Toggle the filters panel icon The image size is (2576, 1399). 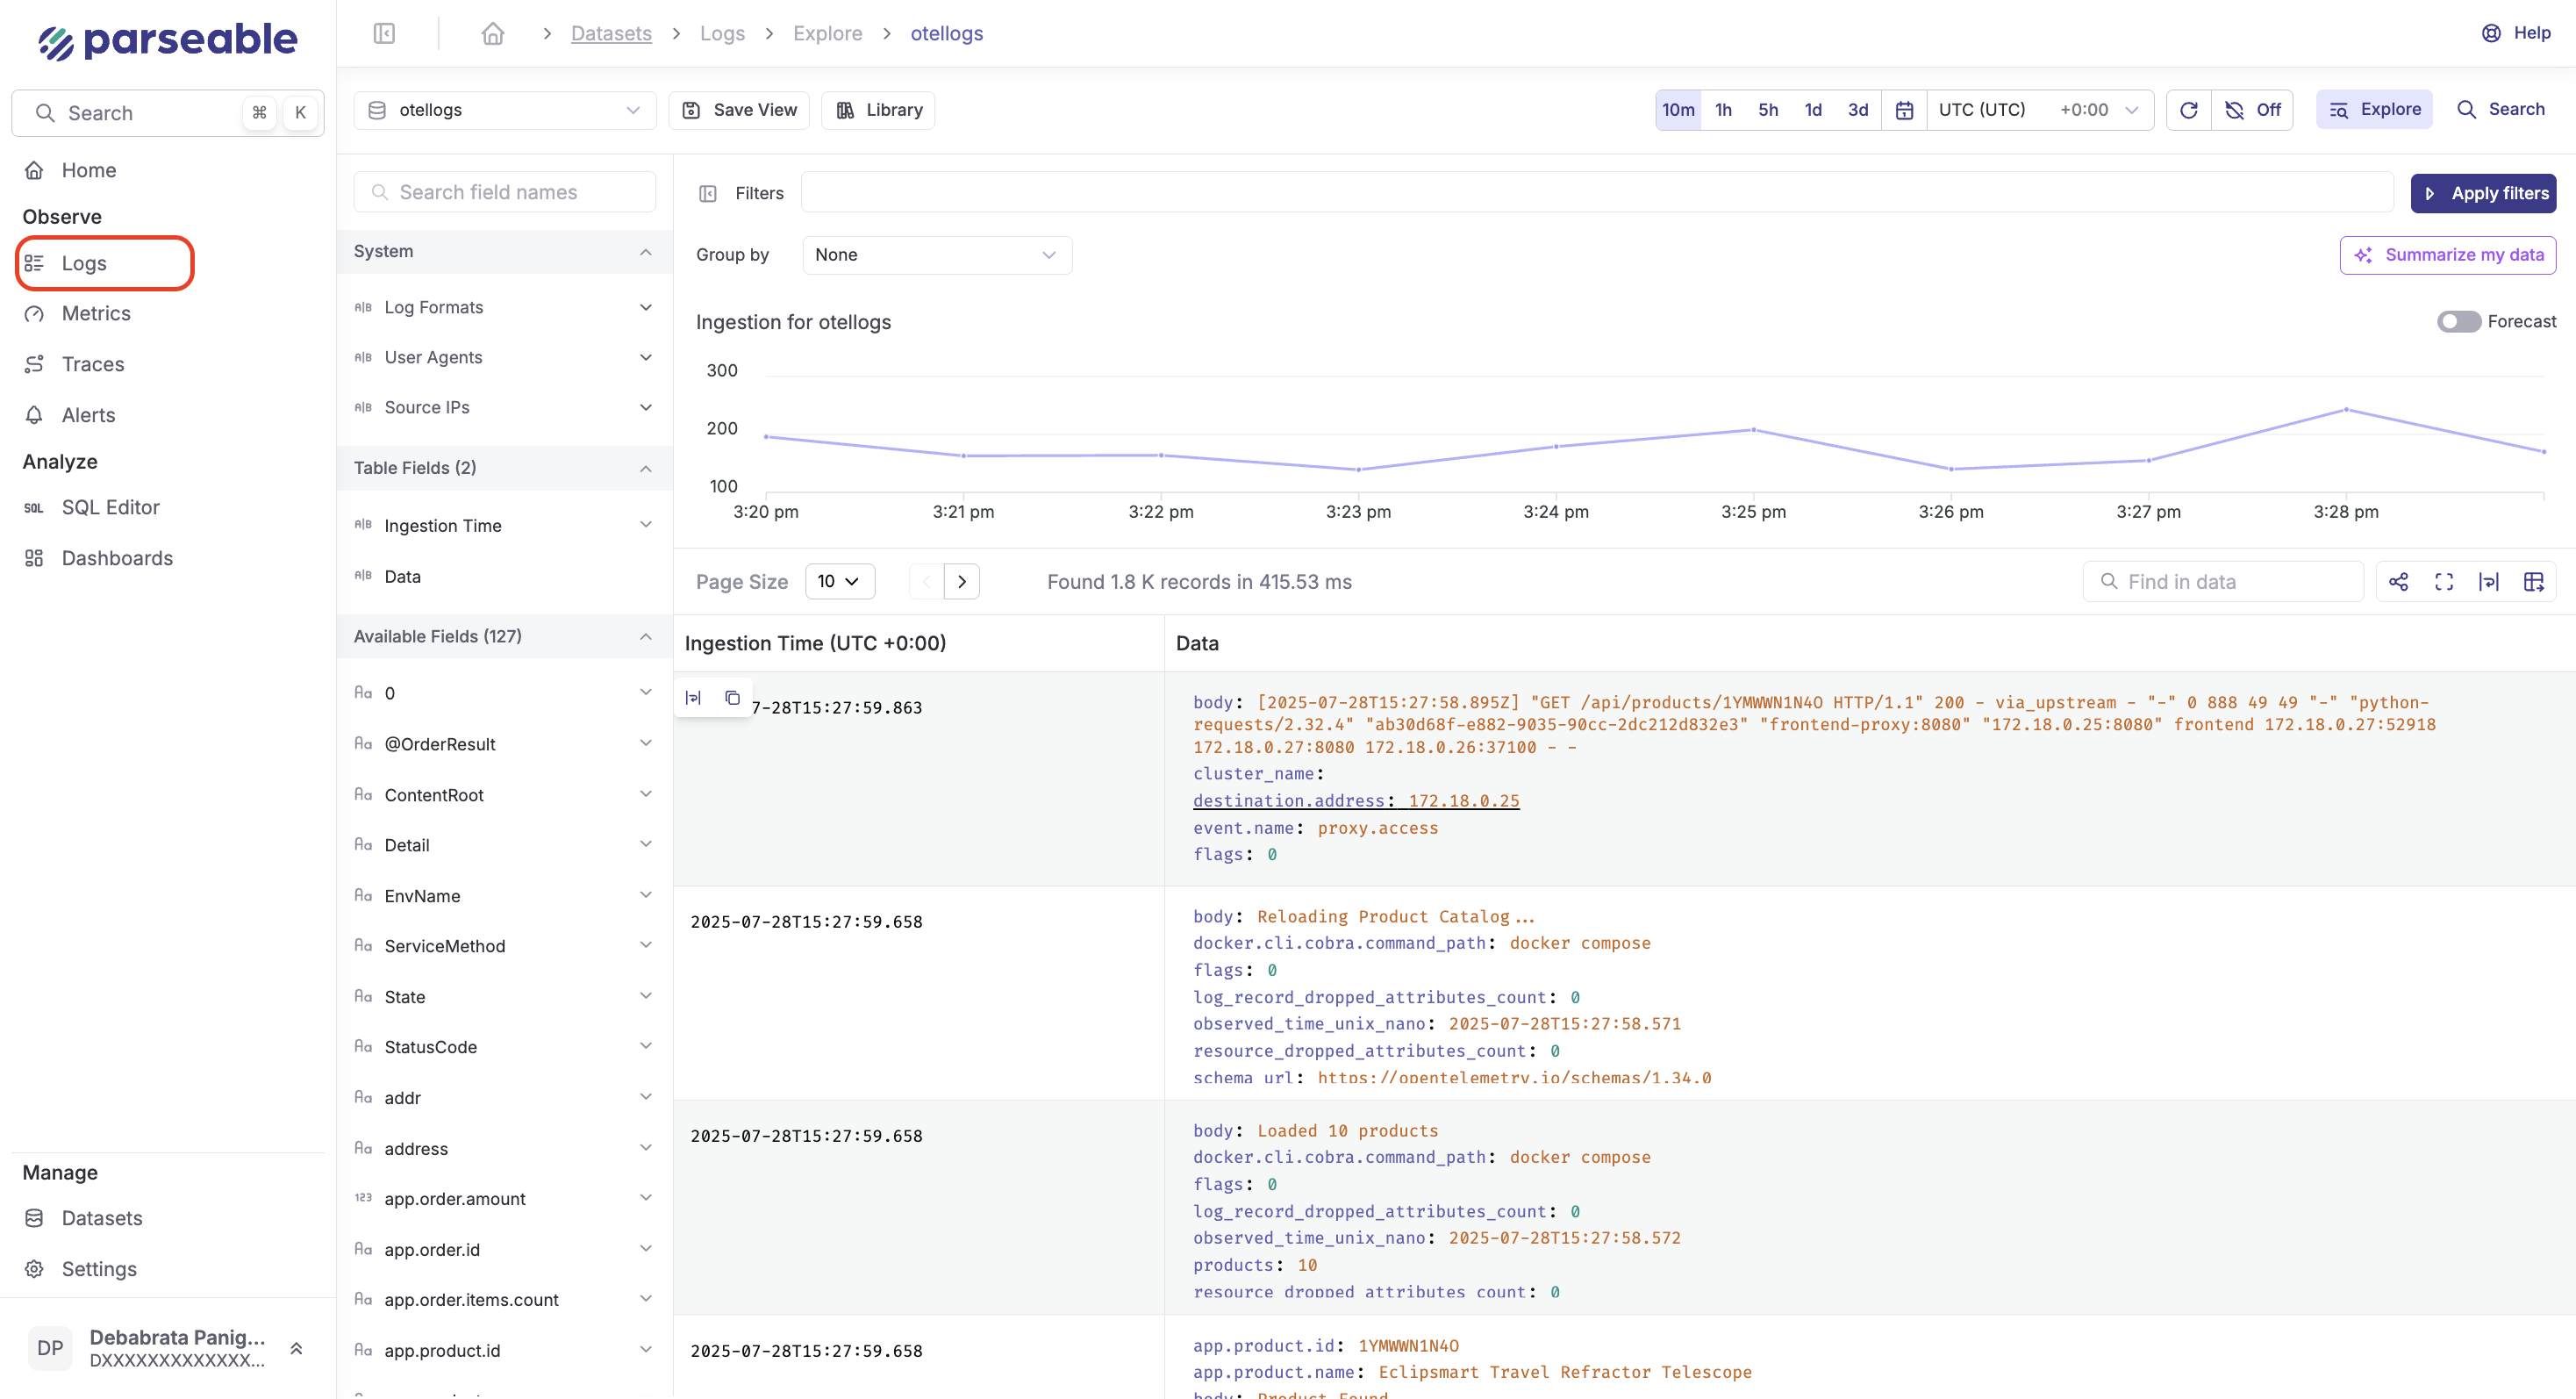click(x=707, y=193)
